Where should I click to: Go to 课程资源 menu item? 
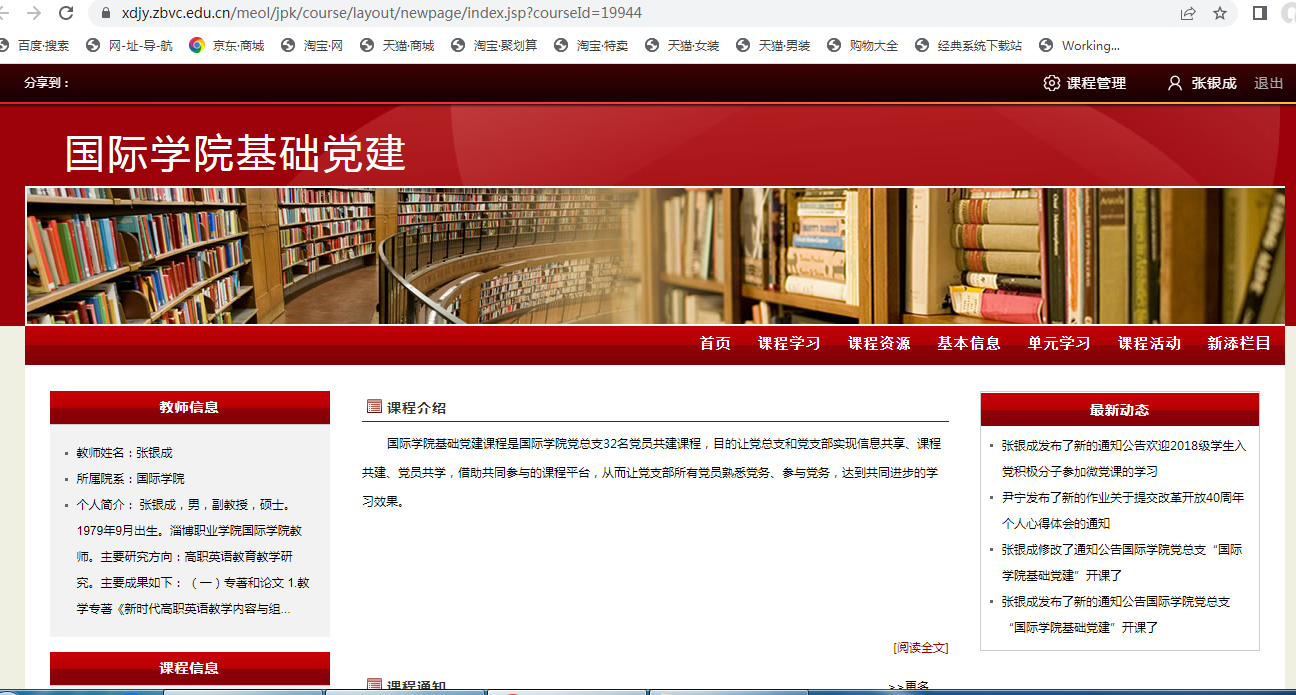879,343
